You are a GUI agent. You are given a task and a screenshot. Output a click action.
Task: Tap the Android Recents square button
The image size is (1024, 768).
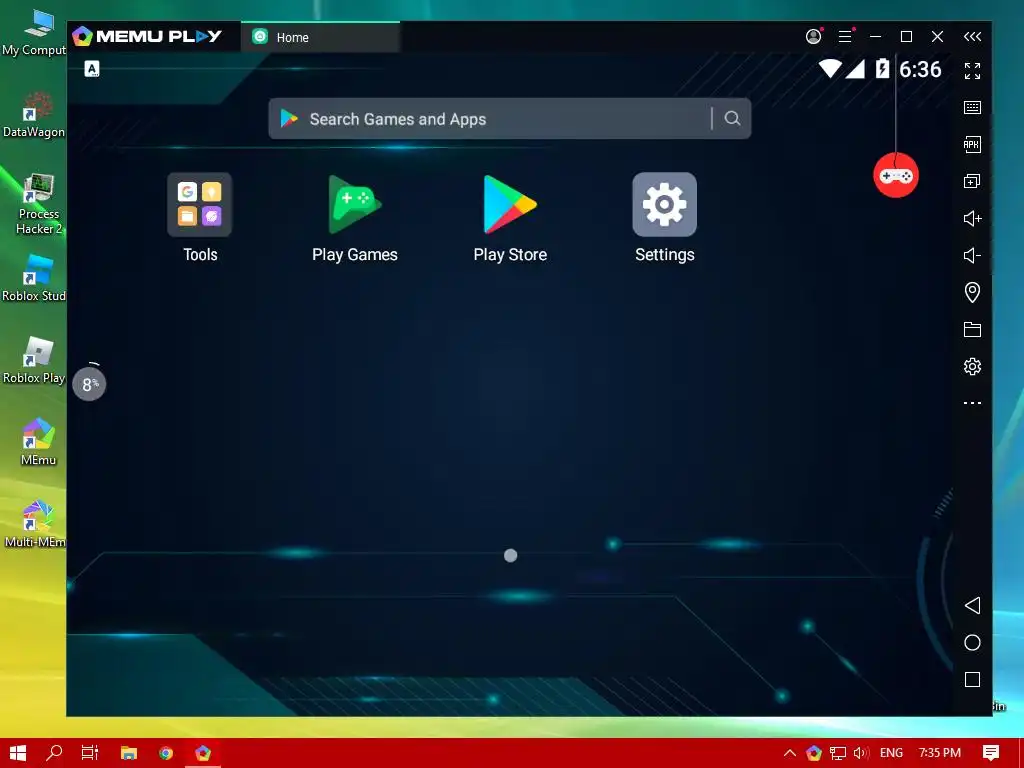click(972, 680)
